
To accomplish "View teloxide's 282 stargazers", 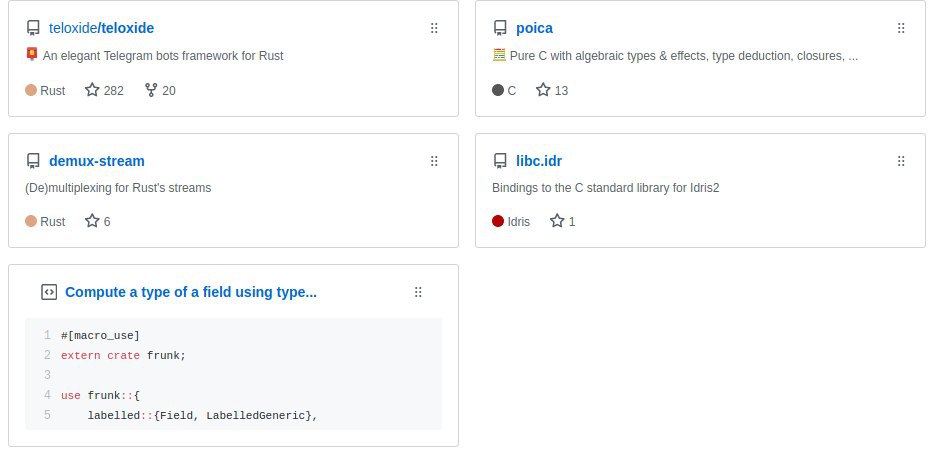I will coord(104,90).
